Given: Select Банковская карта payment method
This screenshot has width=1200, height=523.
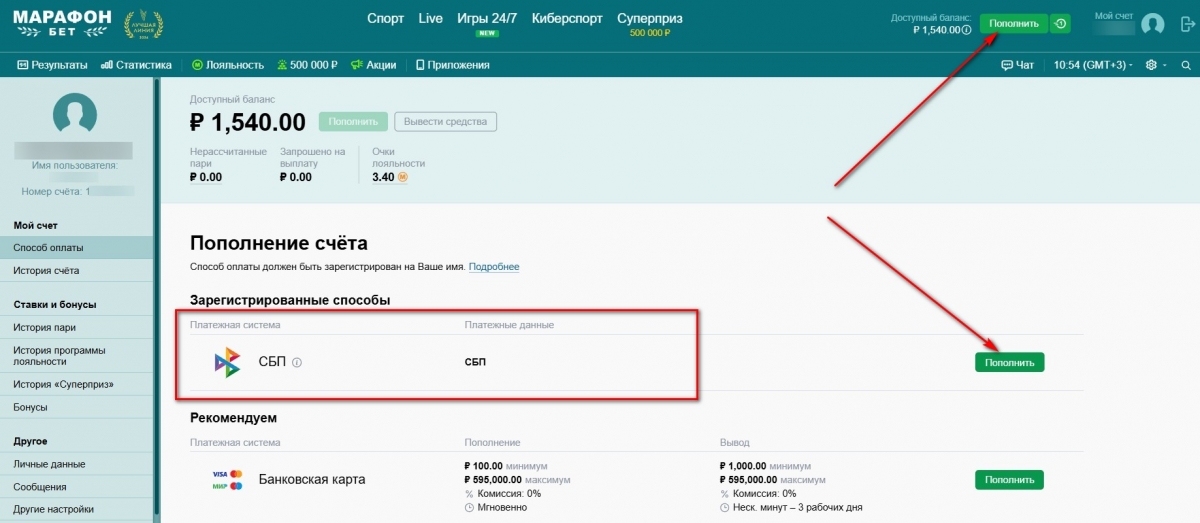Looking at the screenshot, I should click(x=312, y=480).
